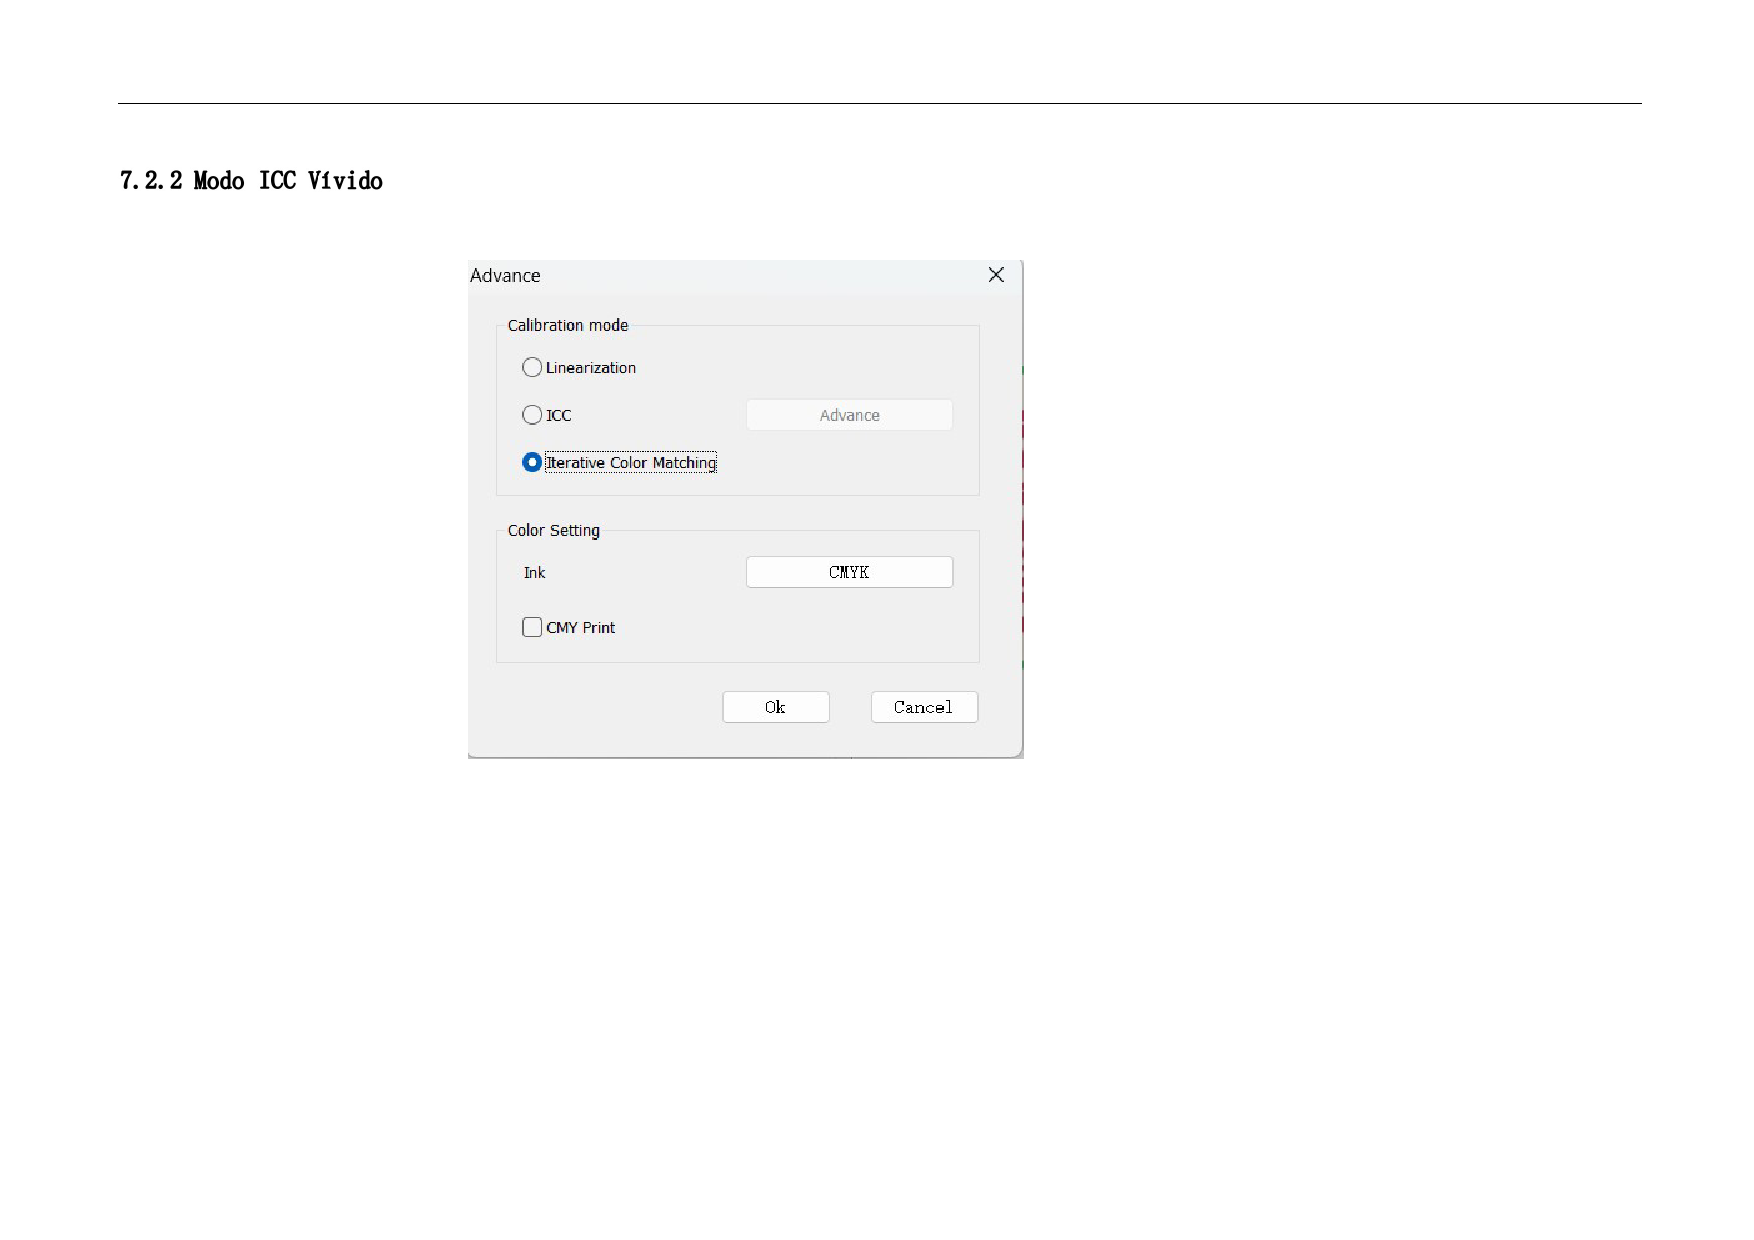Click the ICC label text
The image size is (1754, 1240).
558,416
